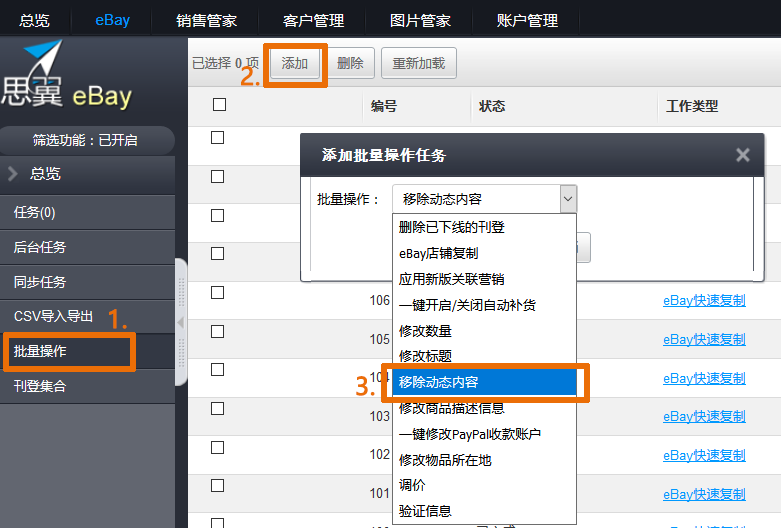Expand the sidebar 总览 section arrow

tap(13, 173)
